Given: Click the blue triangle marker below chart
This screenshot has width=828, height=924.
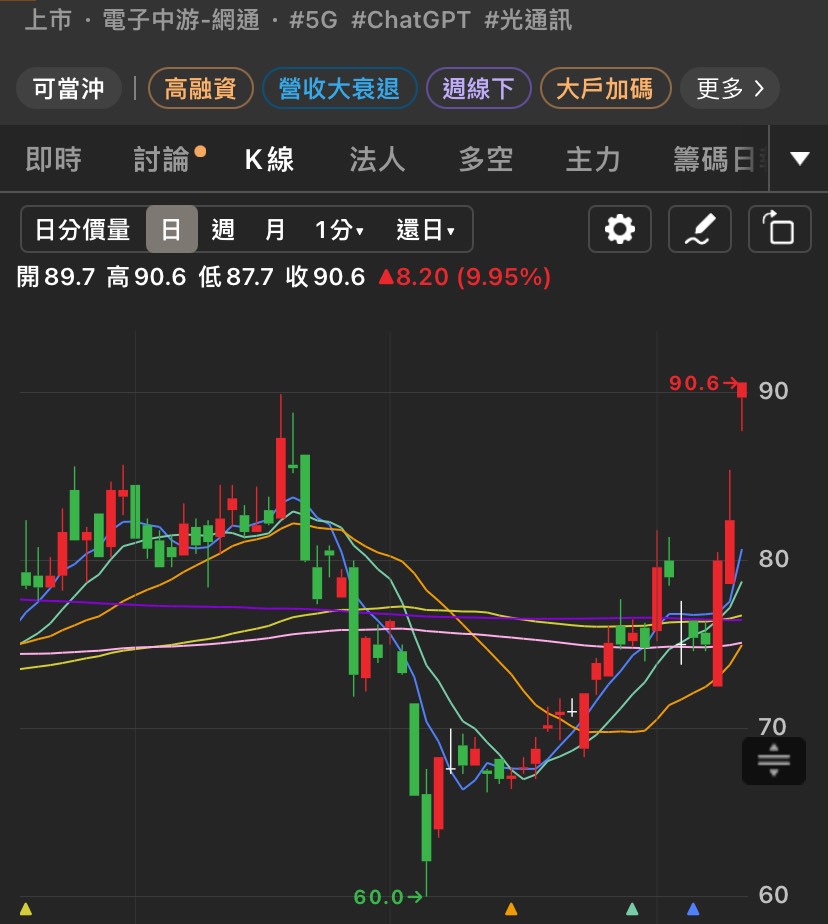Looking at the screenshot, I should coord(693,908).
